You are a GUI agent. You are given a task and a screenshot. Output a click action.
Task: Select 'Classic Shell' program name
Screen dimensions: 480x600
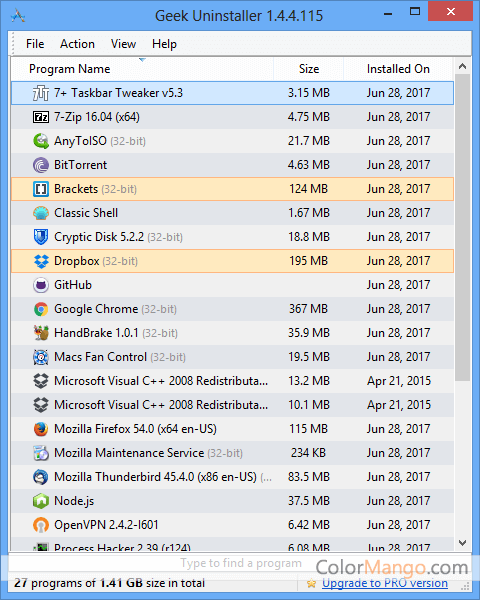86,213
